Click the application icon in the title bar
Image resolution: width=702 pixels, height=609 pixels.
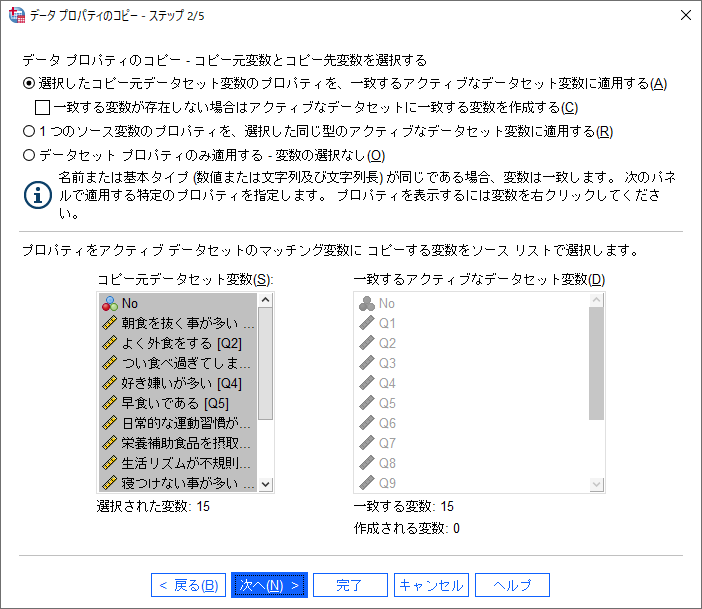pyautogui.click(x=17, y=15)
